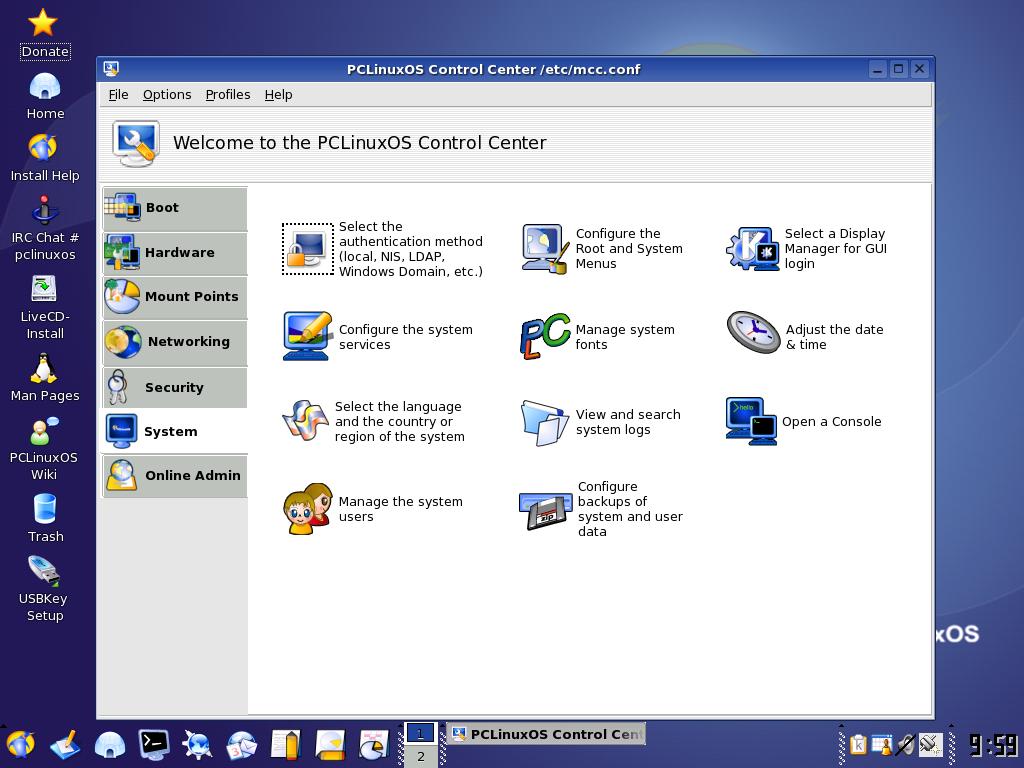Open the File menu
The width and height of the screenshot is (1024, 768).
[x=118, y=95]
